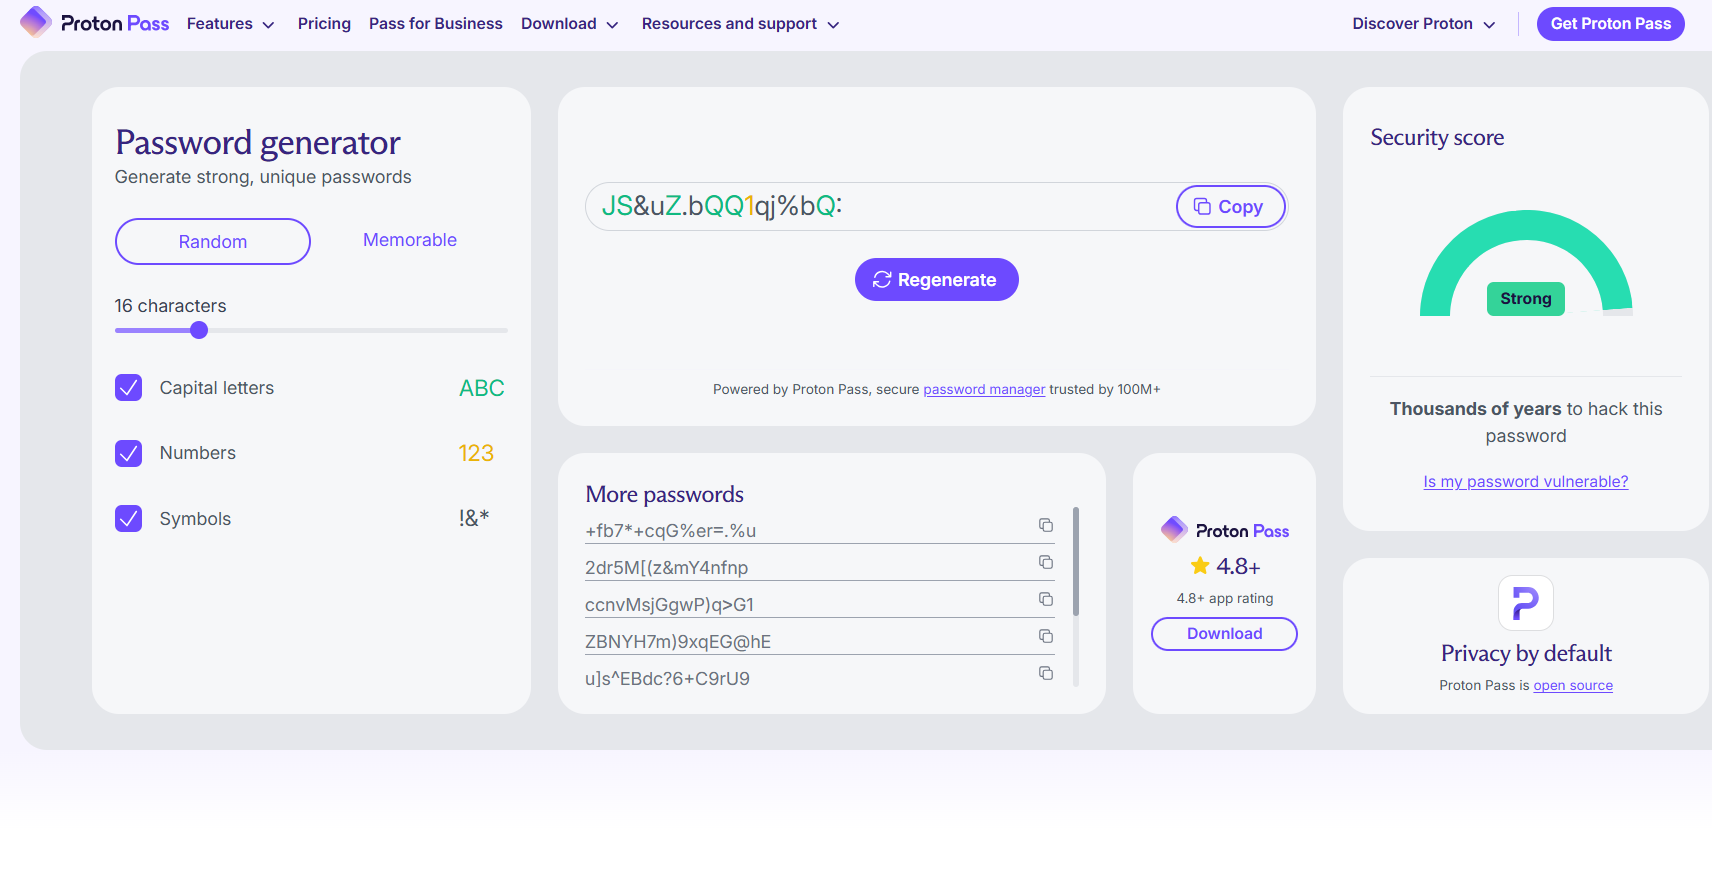This screenshot has width=1712, height=876.
Task: Toggle the Numbers checkbox
Action: 129,453
